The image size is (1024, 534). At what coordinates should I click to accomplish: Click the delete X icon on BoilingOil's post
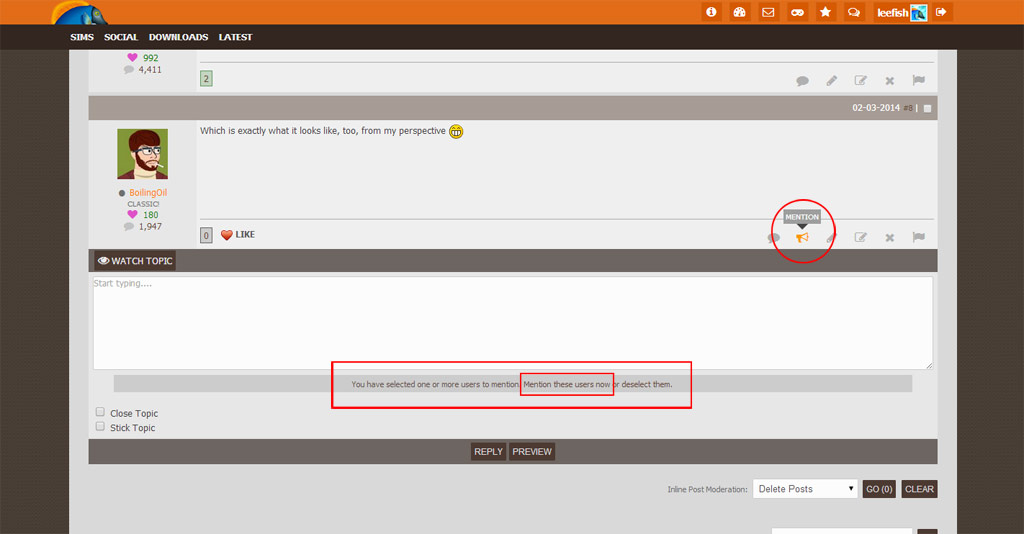889,237
